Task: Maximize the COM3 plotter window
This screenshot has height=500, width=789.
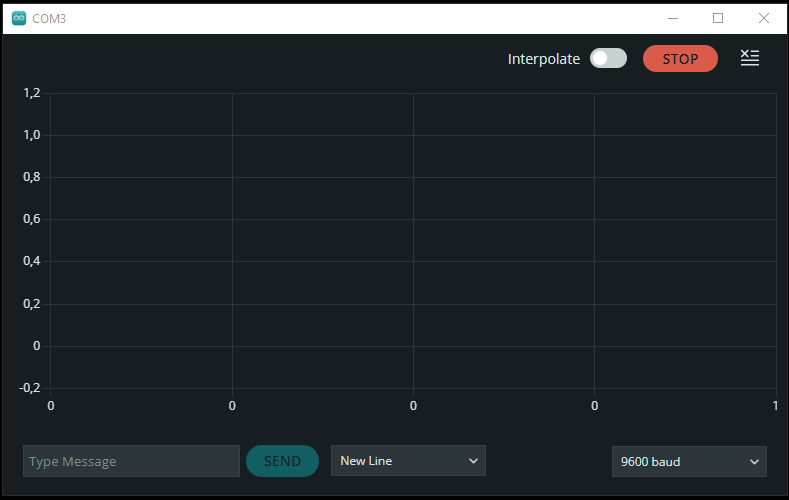Action: [x=718, y=18]
